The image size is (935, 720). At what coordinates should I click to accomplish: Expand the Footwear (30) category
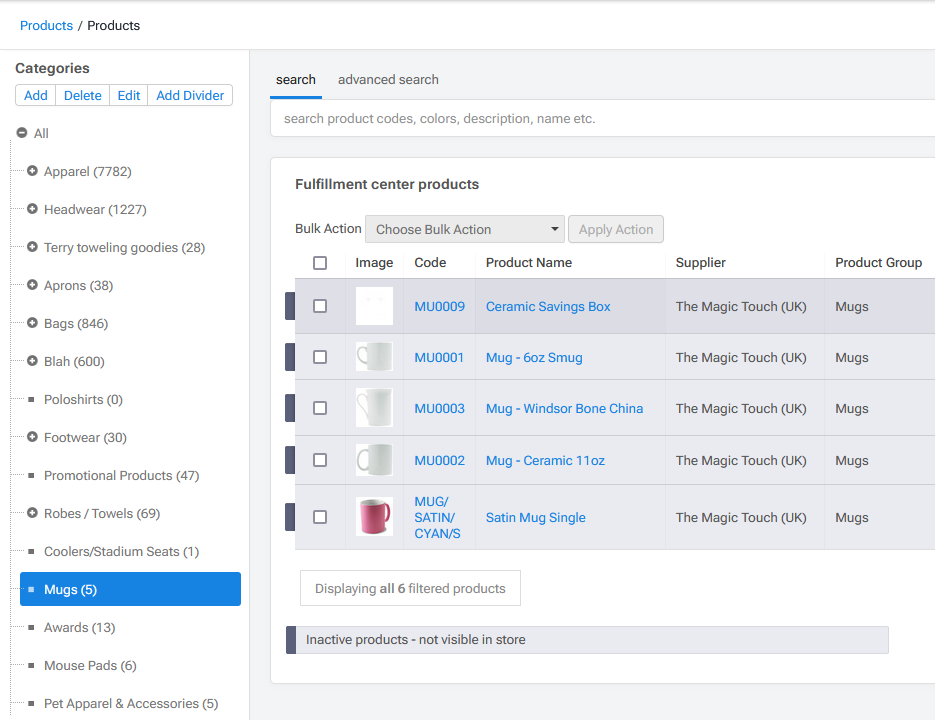(x=32, y=437)
